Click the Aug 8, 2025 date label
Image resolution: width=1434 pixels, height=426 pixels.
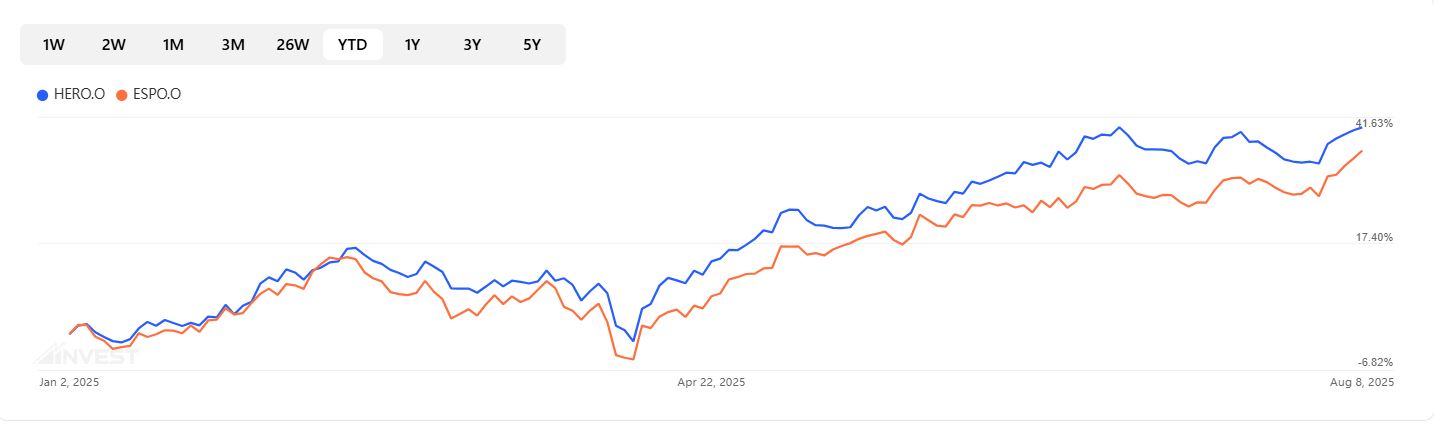click(x=1361, y=382)
